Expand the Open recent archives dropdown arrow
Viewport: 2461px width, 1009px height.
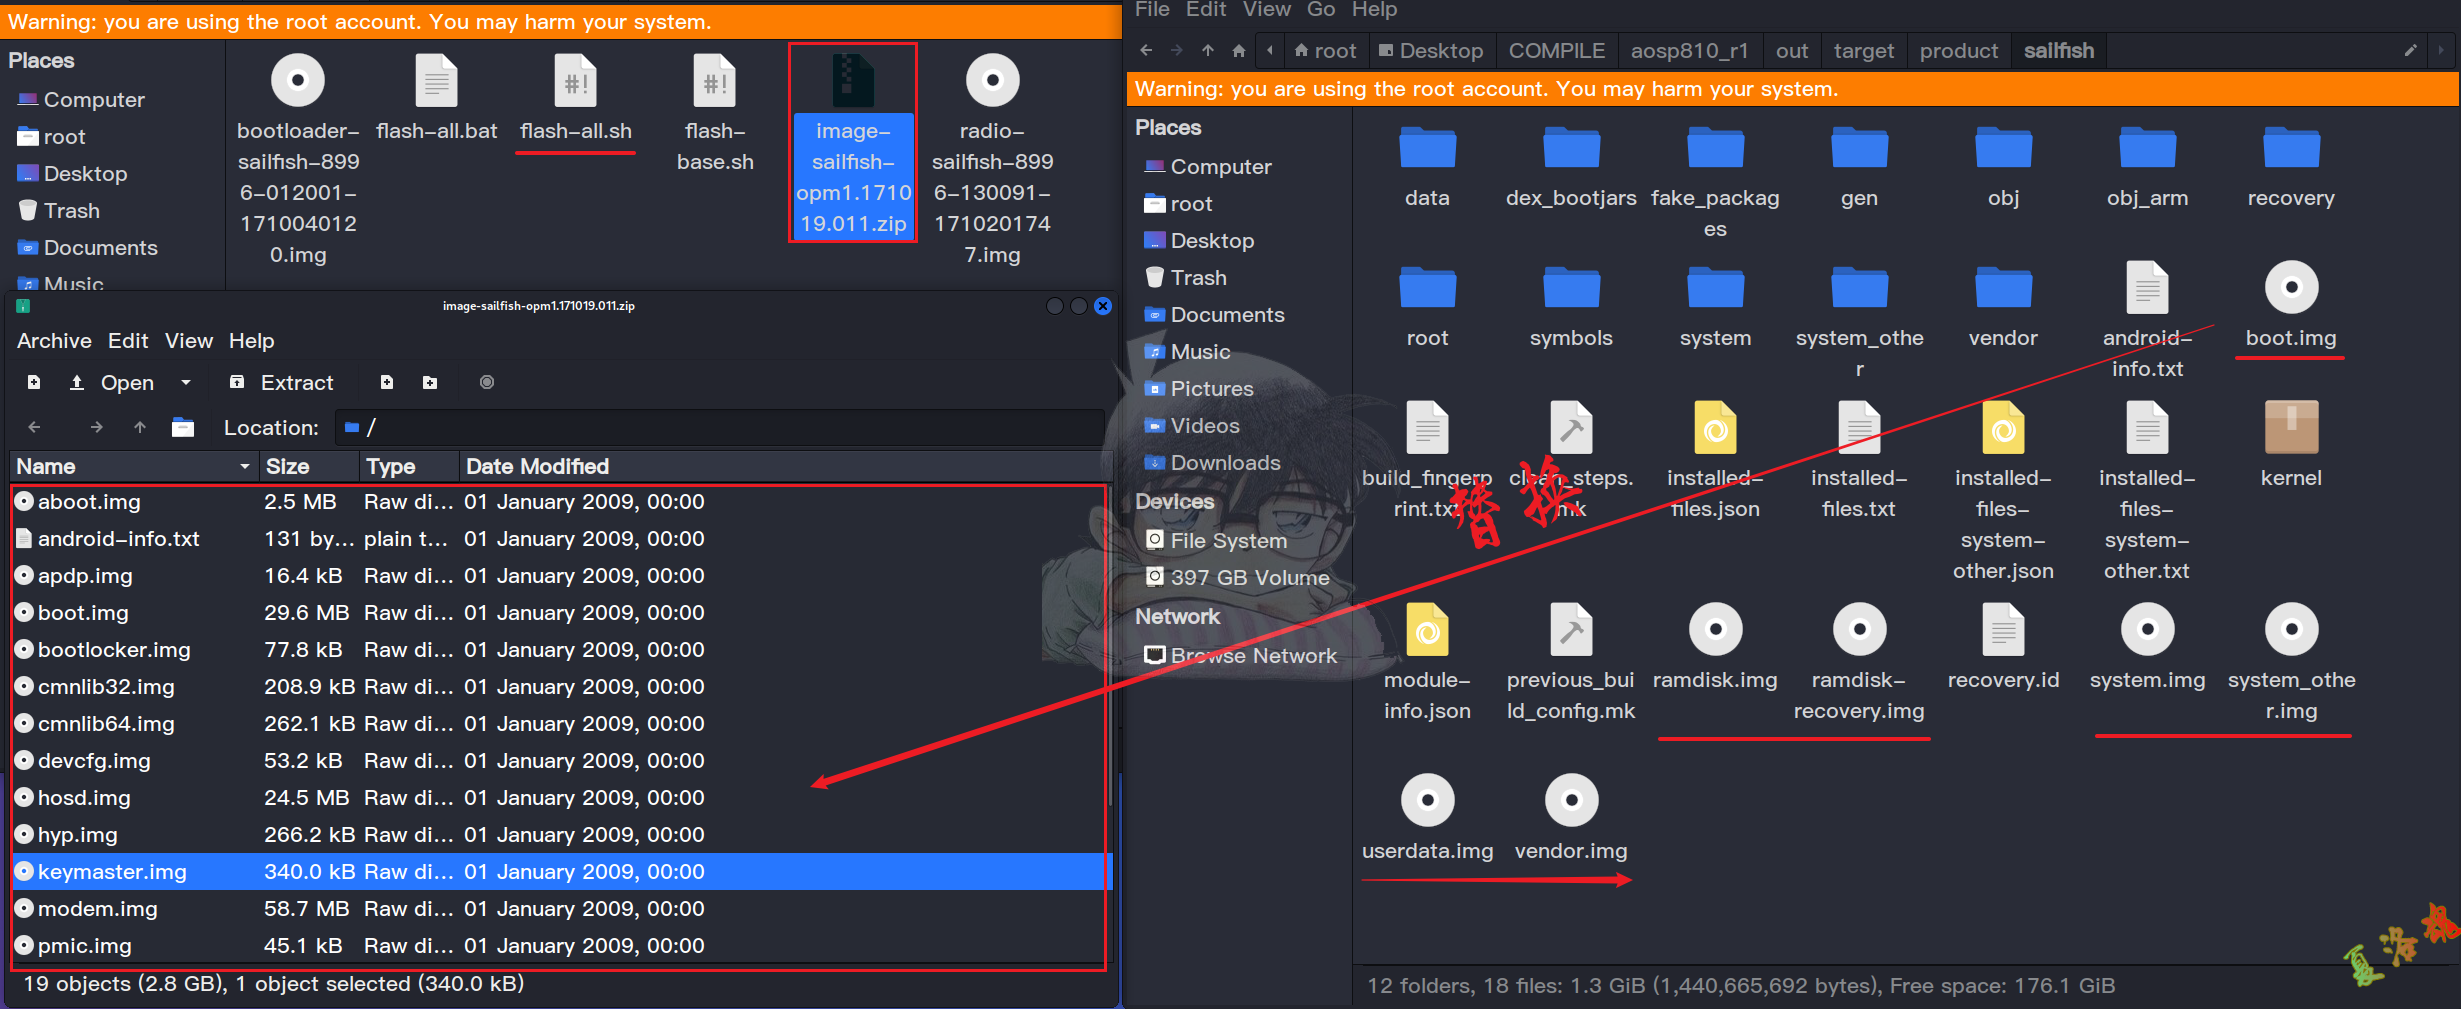pos(185,383)
